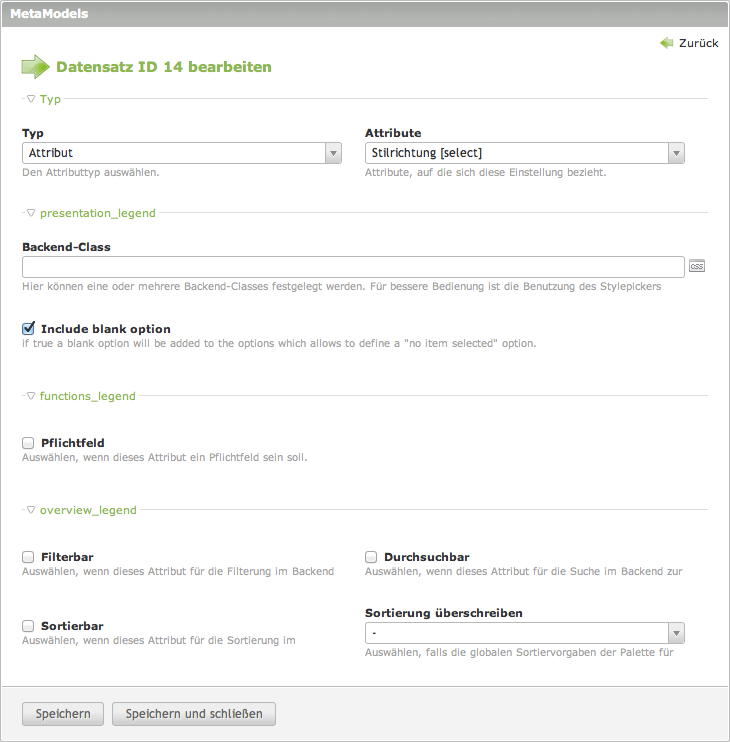This screenshot has height=742, width=730.
Task: Click the MetaModels title bar
Action: tap(364, 14)
